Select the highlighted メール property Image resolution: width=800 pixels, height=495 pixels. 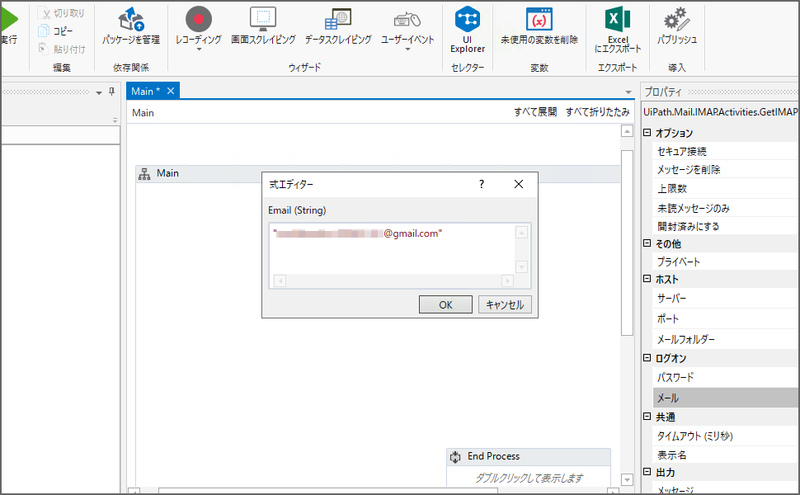click(726, 398)
